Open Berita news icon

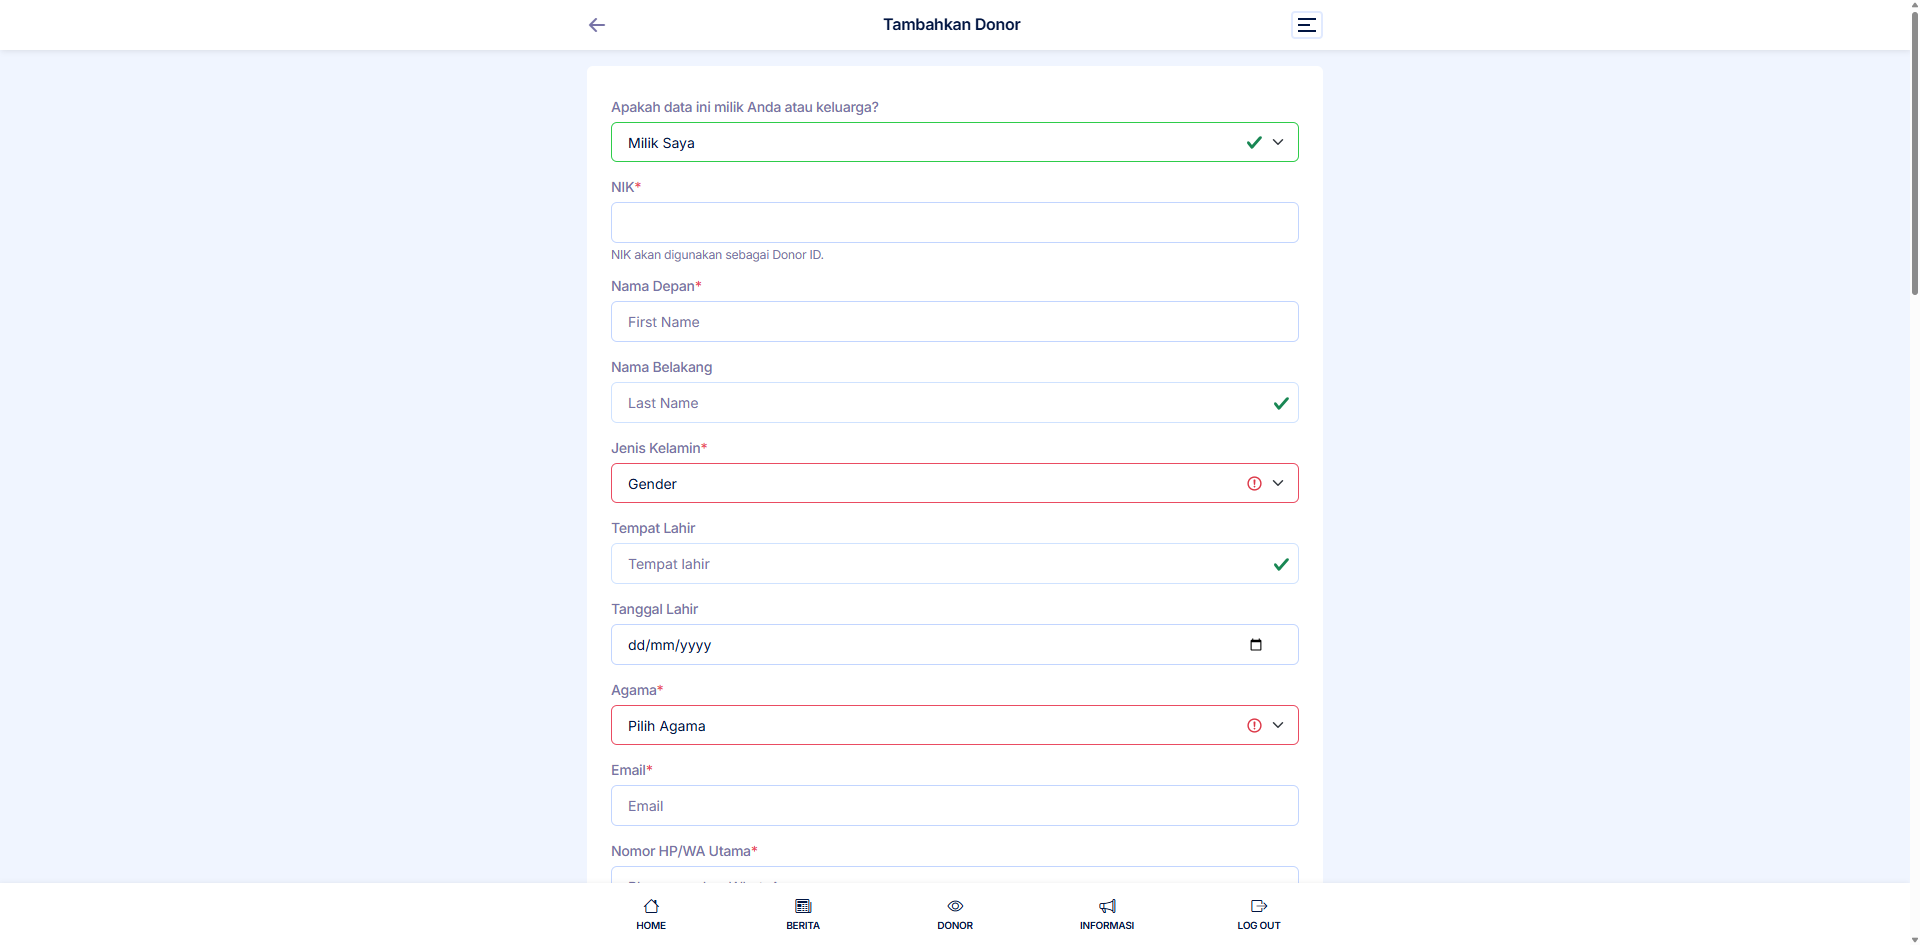(803, 906)
